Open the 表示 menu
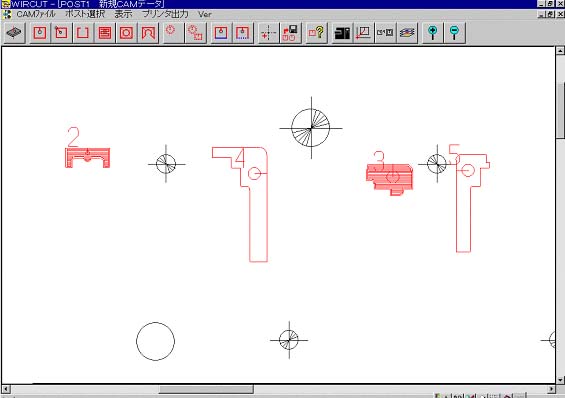This screenshot has width=565, height=398. [123, 14]
